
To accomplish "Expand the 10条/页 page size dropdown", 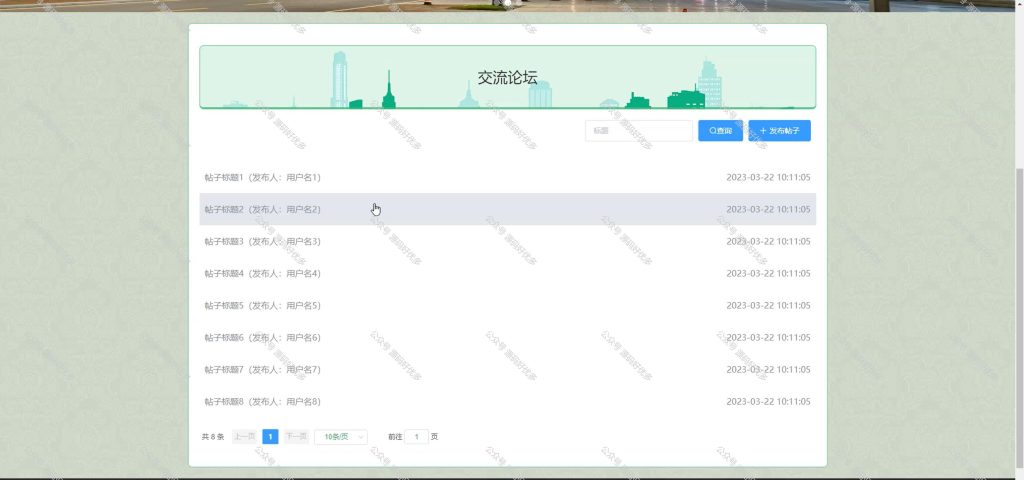I will pyautogui.click(x=341, y=437).
